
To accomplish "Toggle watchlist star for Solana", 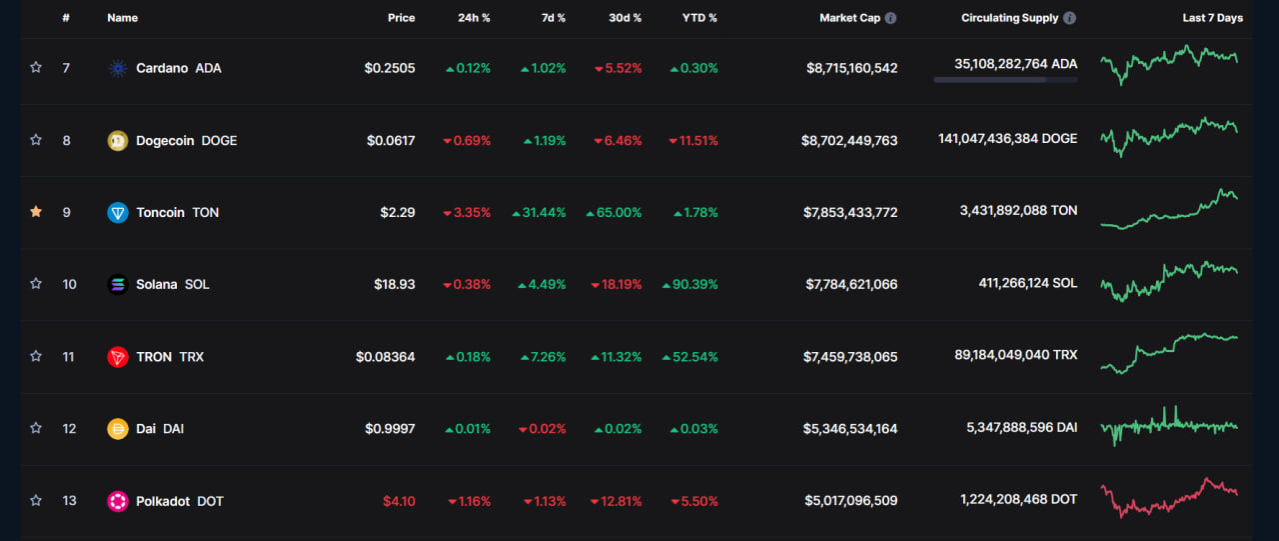I will [36, 284].
